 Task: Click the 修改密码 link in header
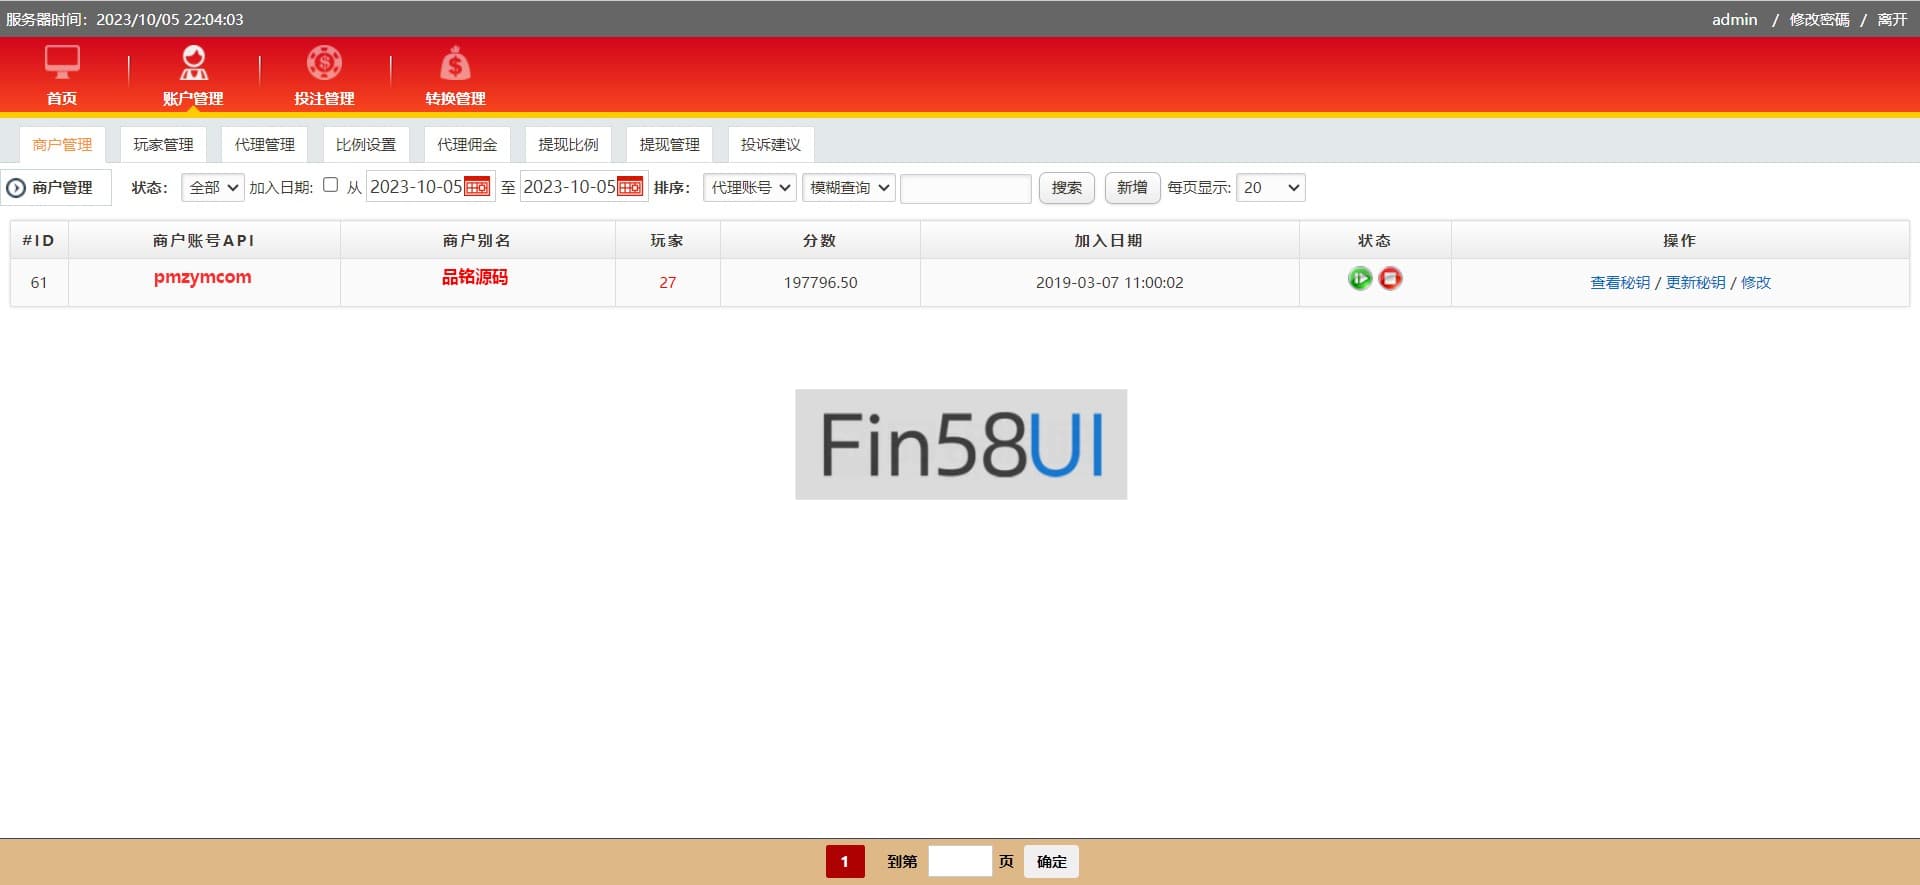[1819, 20]
